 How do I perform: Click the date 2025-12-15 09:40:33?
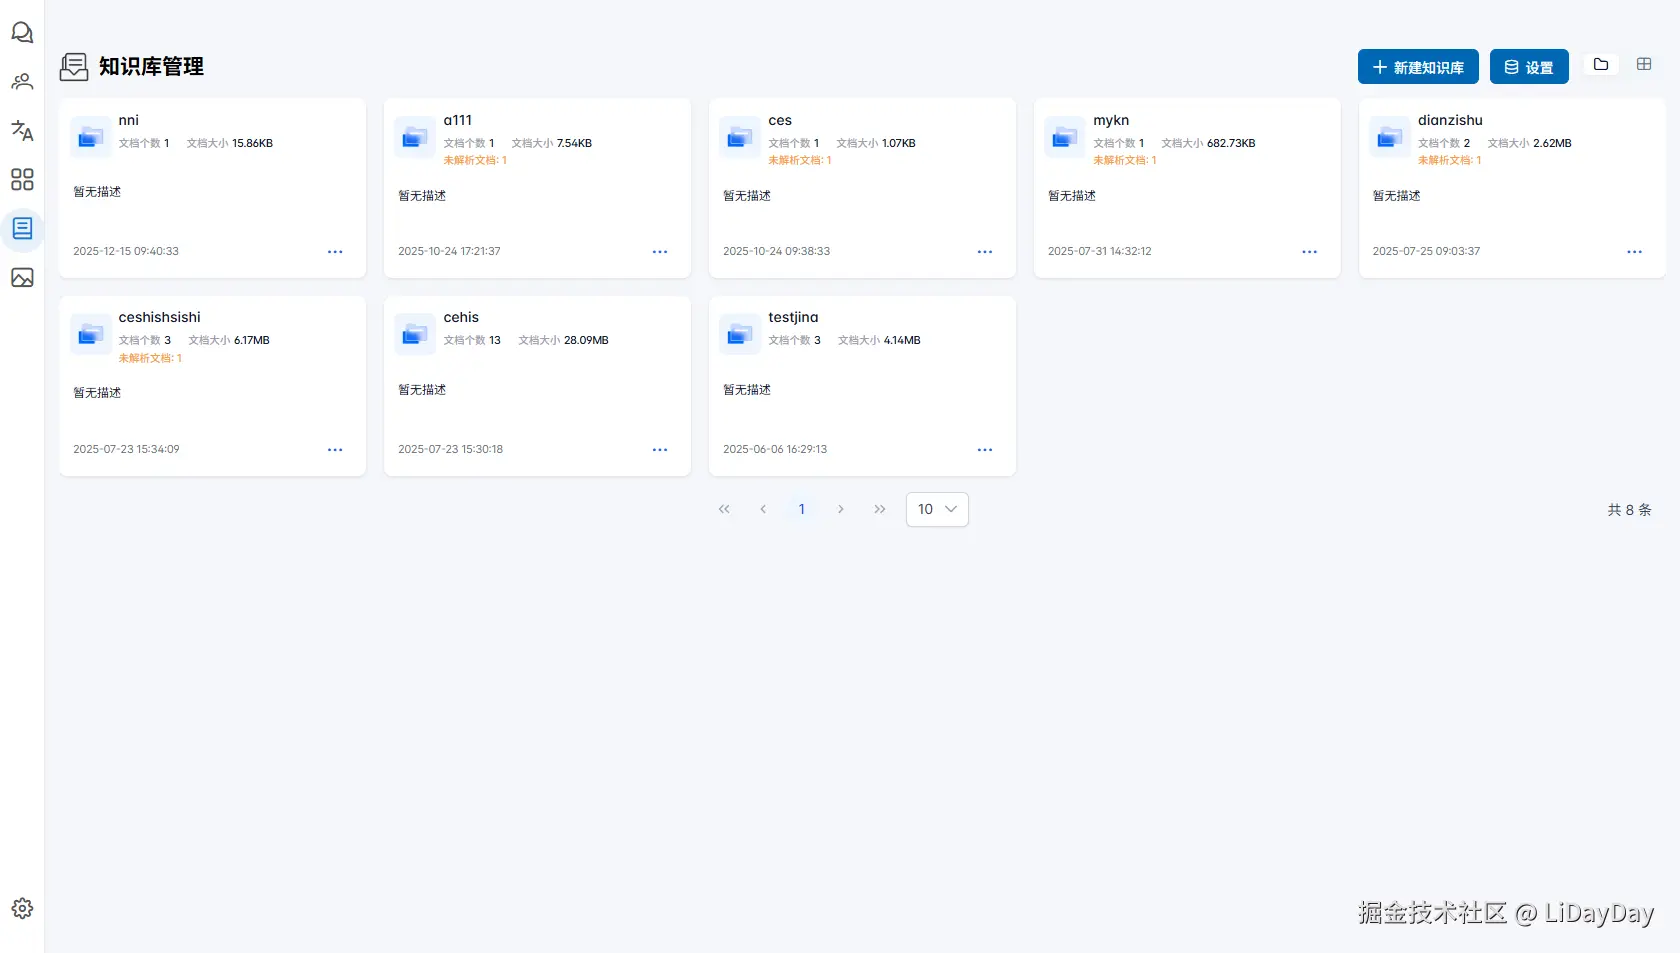click(126, 251)
